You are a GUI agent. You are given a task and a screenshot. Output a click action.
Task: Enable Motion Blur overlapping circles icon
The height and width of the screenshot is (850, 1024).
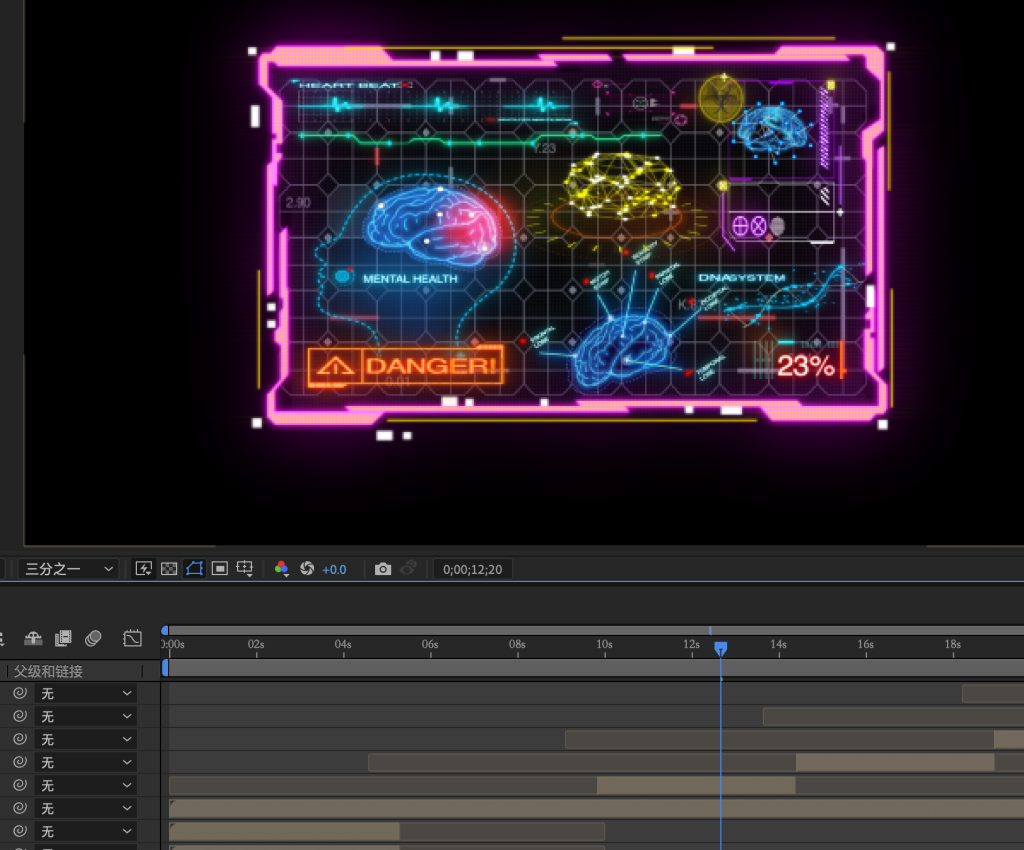(x=94, y=638)
